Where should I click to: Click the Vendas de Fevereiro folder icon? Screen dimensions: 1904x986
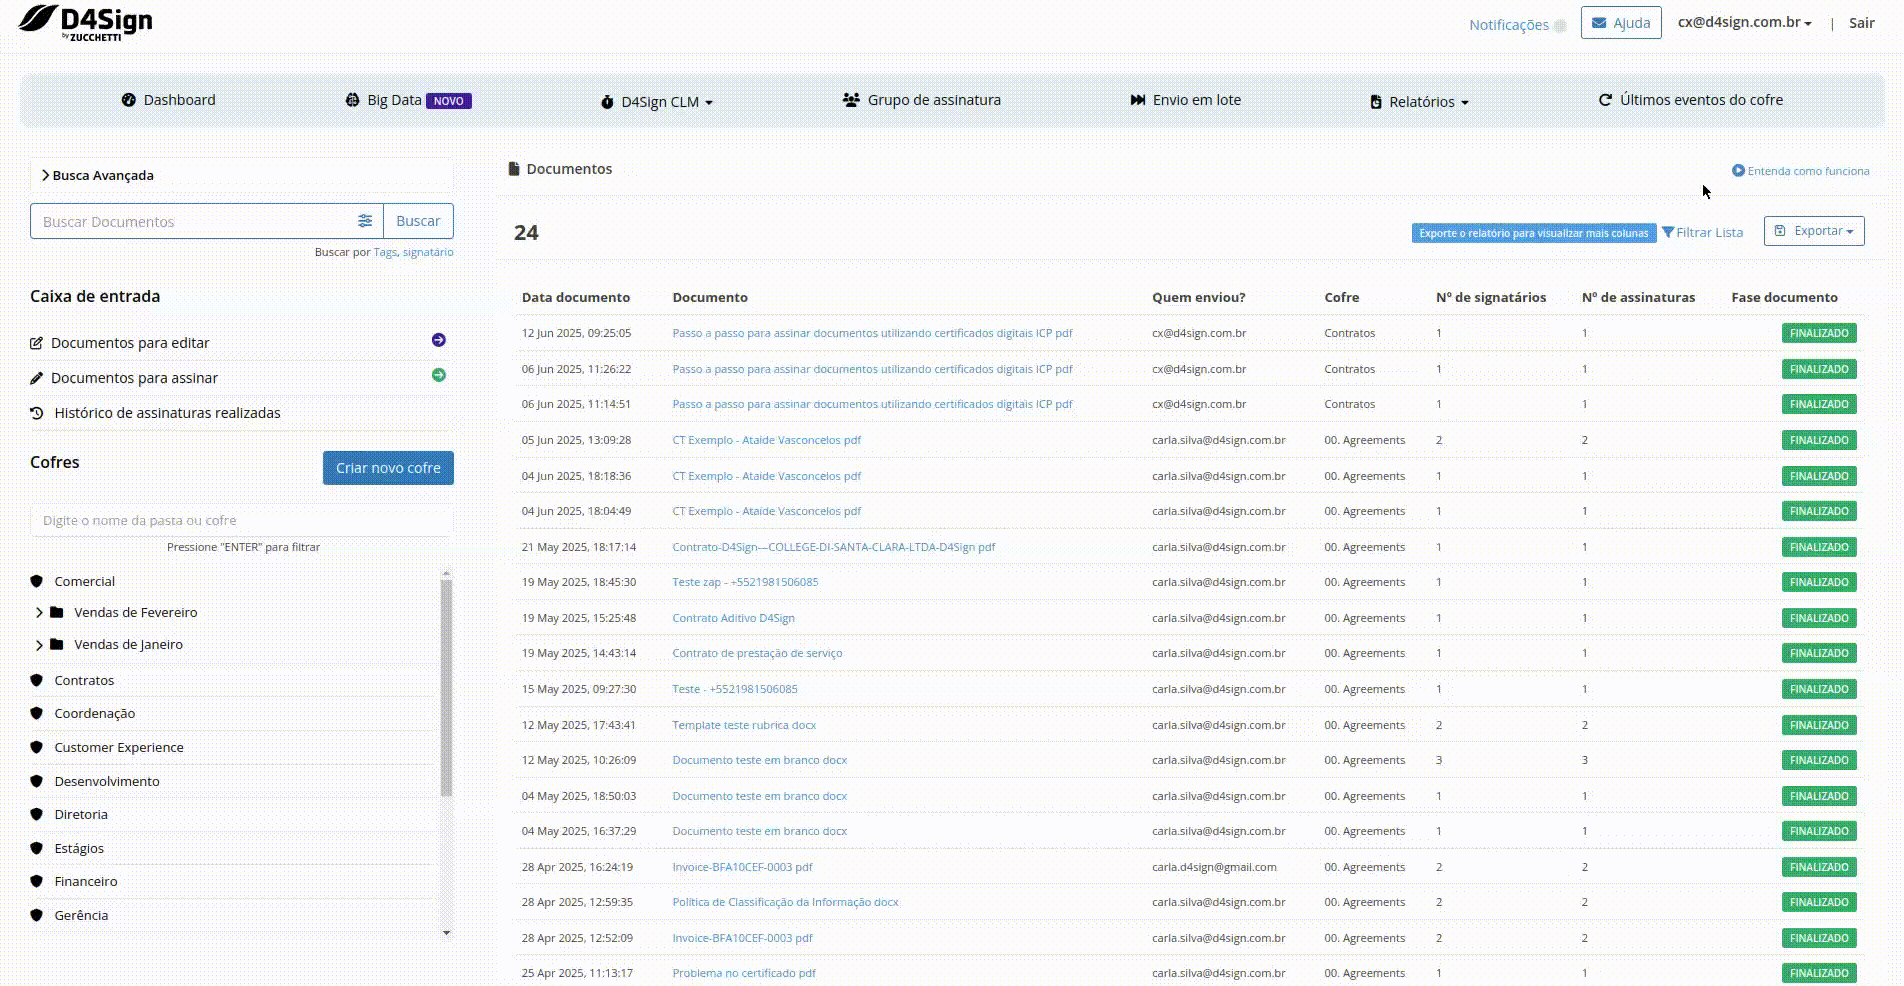(57, 612)
